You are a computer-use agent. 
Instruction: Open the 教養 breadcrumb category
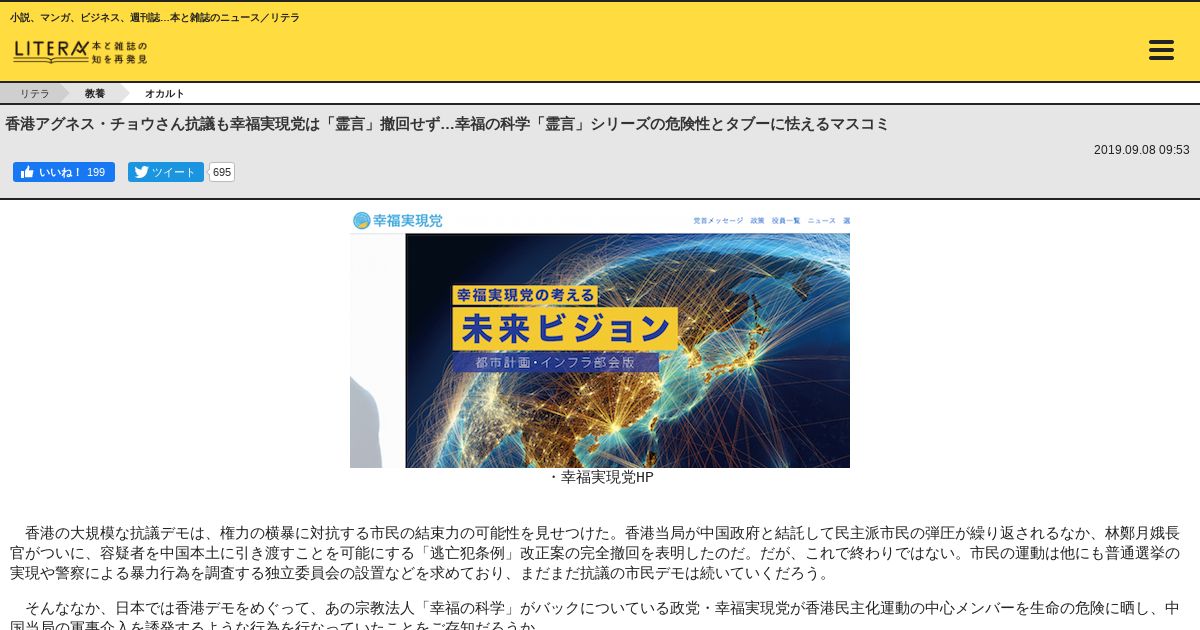point(95,93)
